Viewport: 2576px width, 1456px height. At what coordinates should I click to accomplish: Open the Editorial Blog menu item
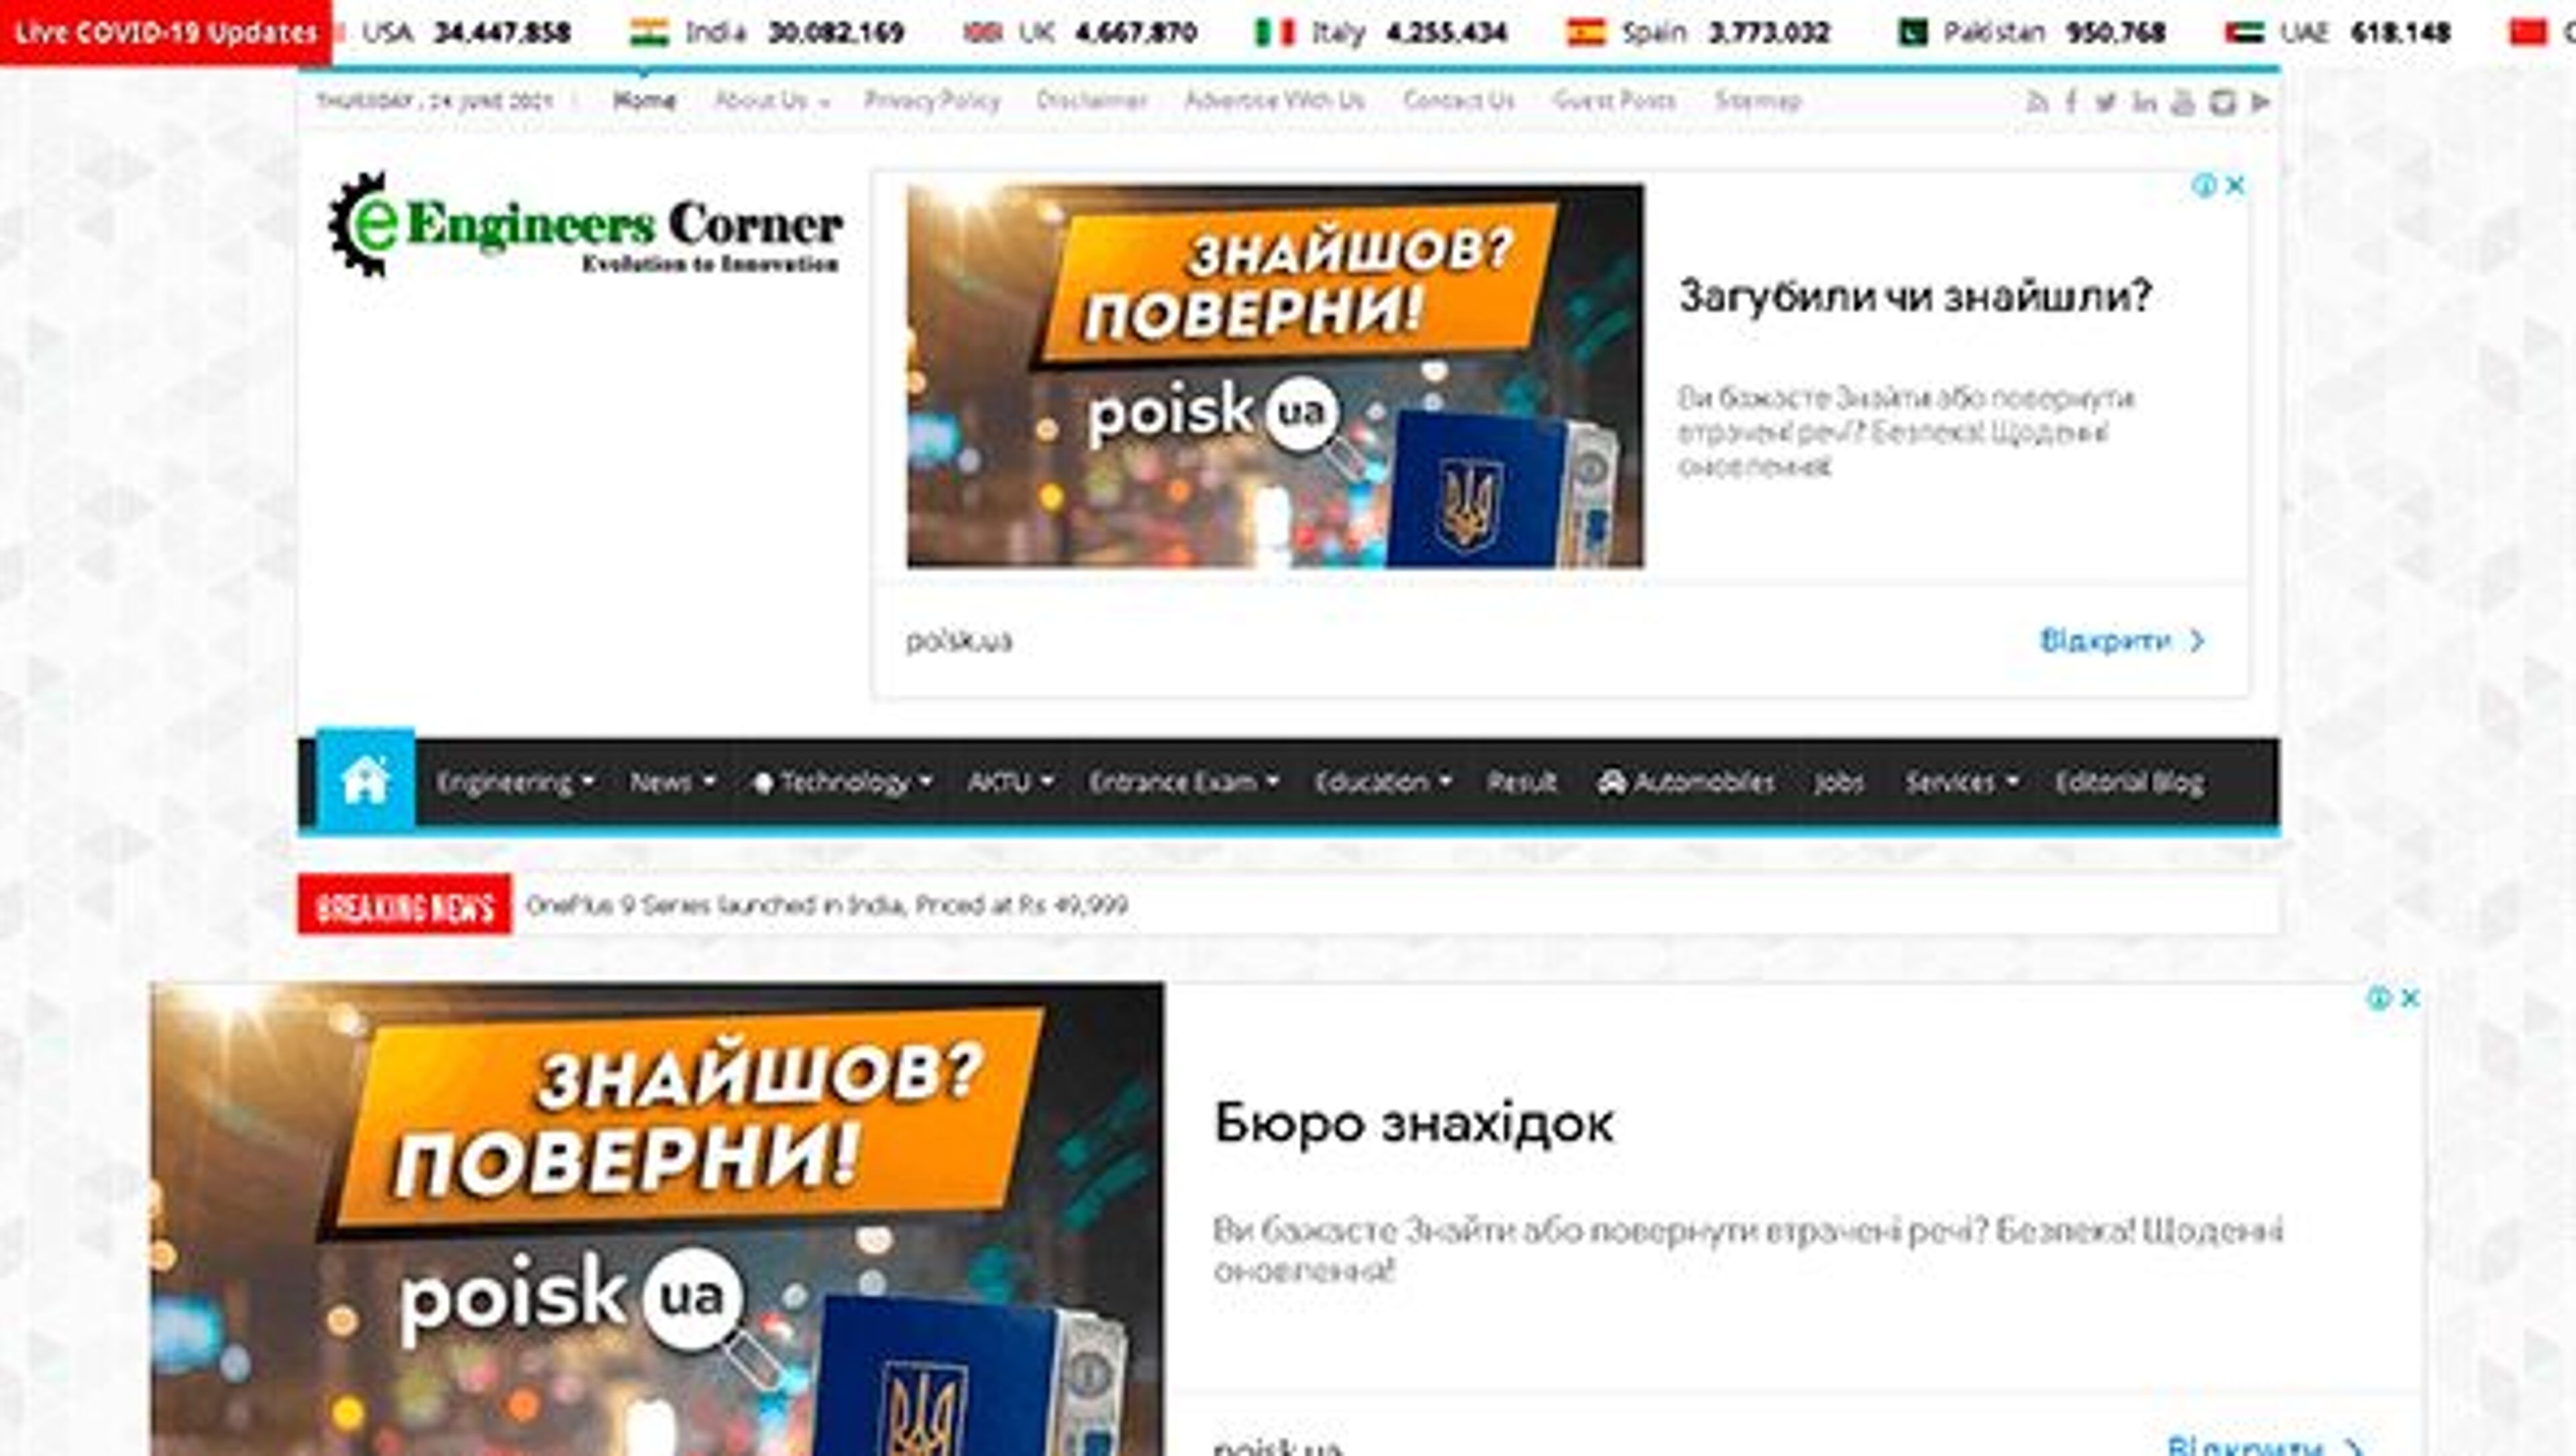pos(2129,782)
